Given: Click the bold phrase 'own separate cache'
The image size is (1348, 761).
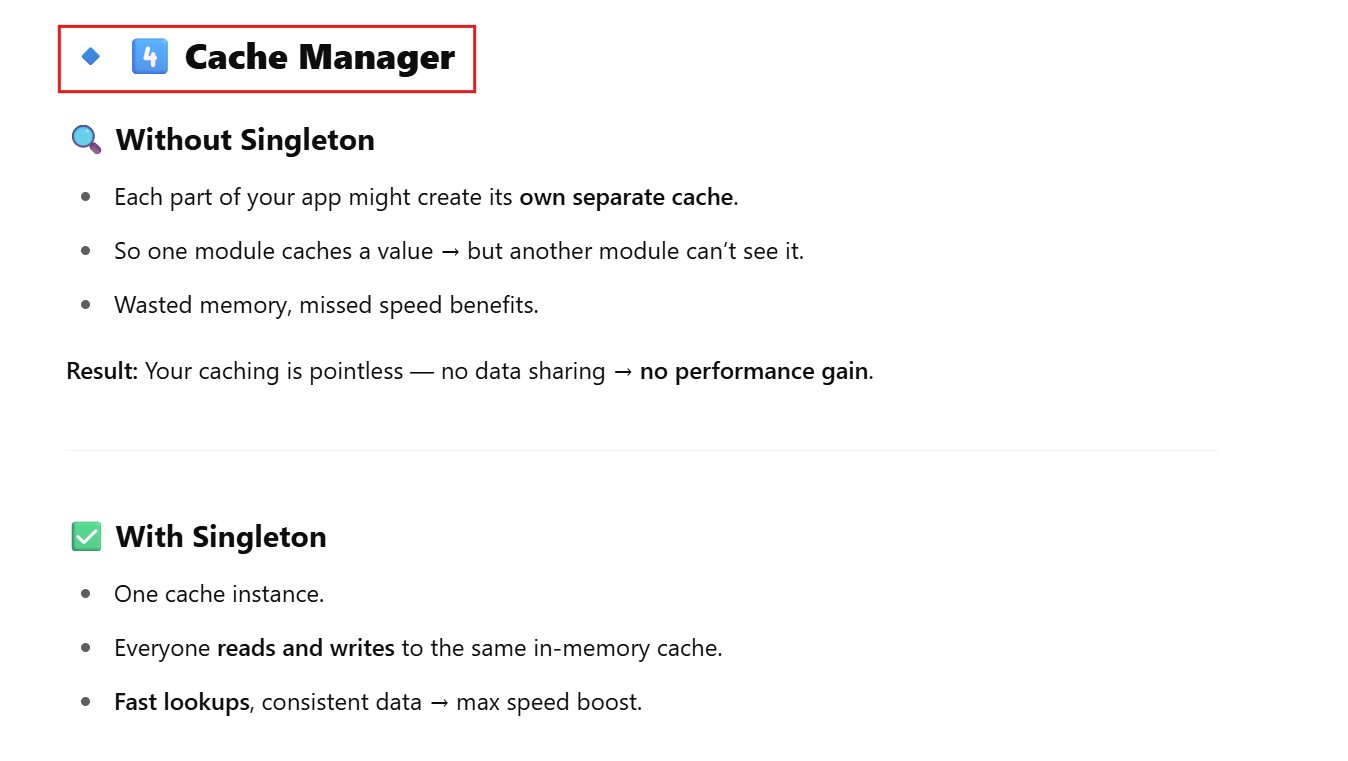Looking at the screenshot, I should pyautogui.click(x=626, y=197).
